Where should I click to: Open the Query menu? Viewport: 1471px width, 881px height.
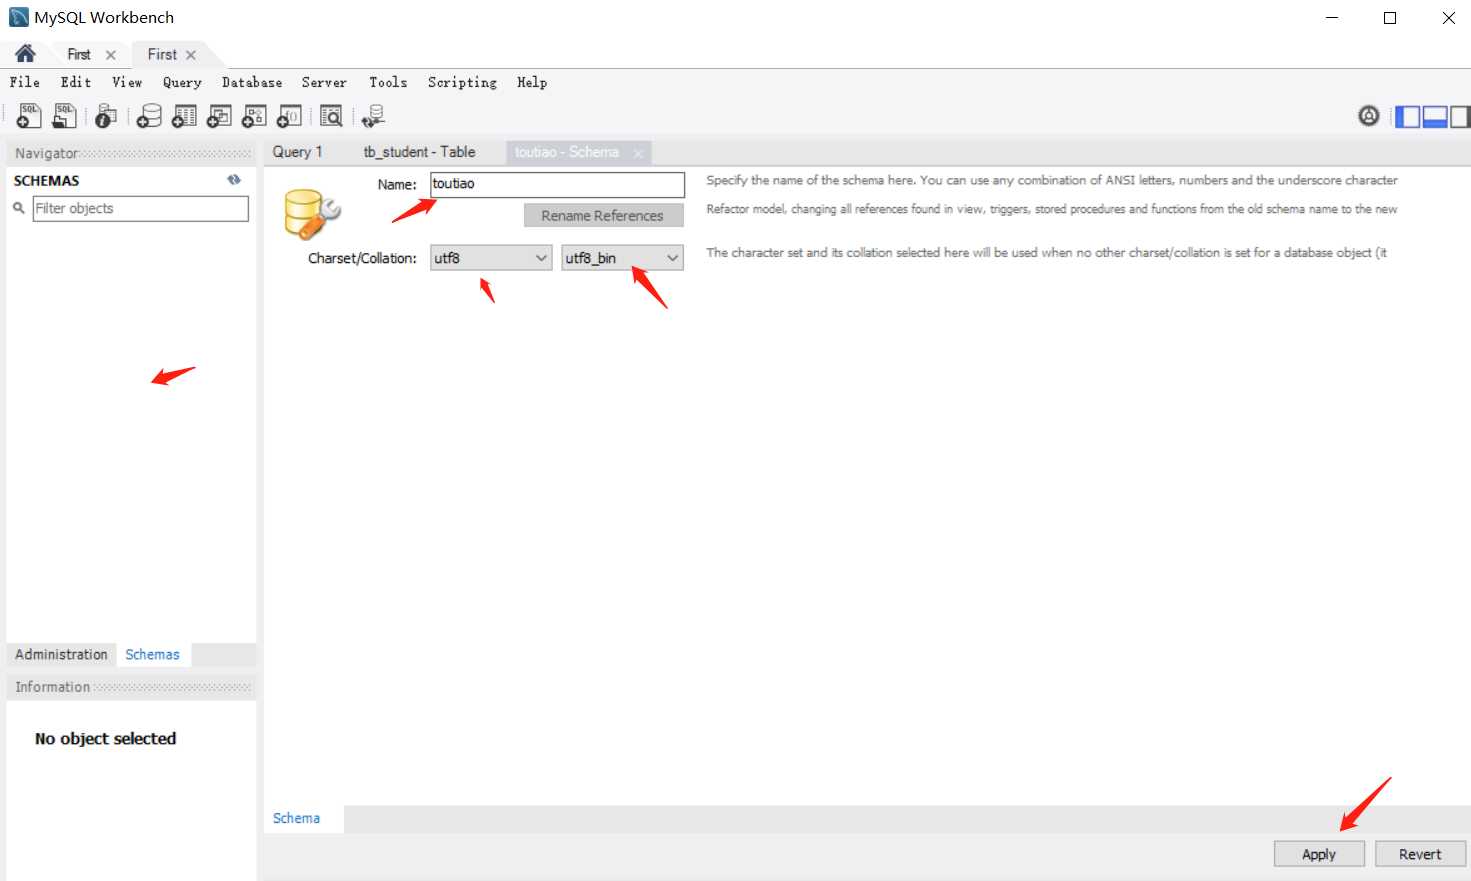click(x=182, y=82)
